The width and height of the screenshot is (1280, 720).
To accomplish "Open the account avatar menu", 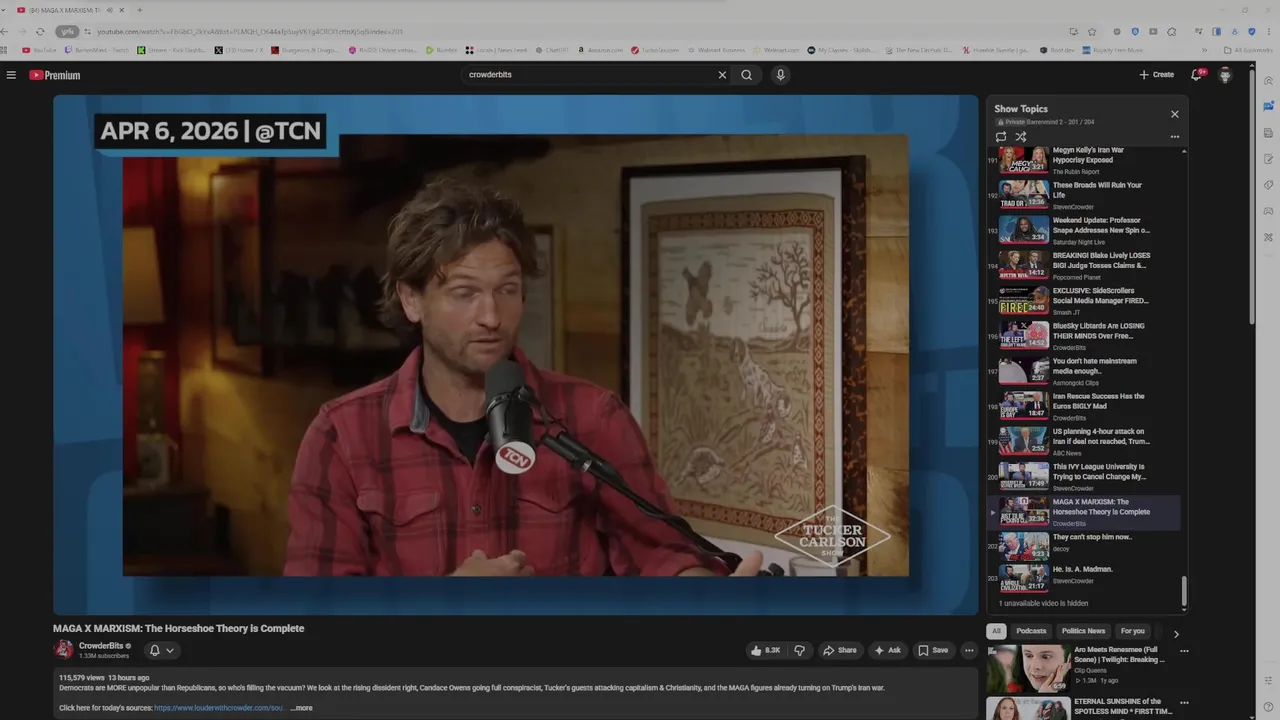I will [x=1225, y=75].
